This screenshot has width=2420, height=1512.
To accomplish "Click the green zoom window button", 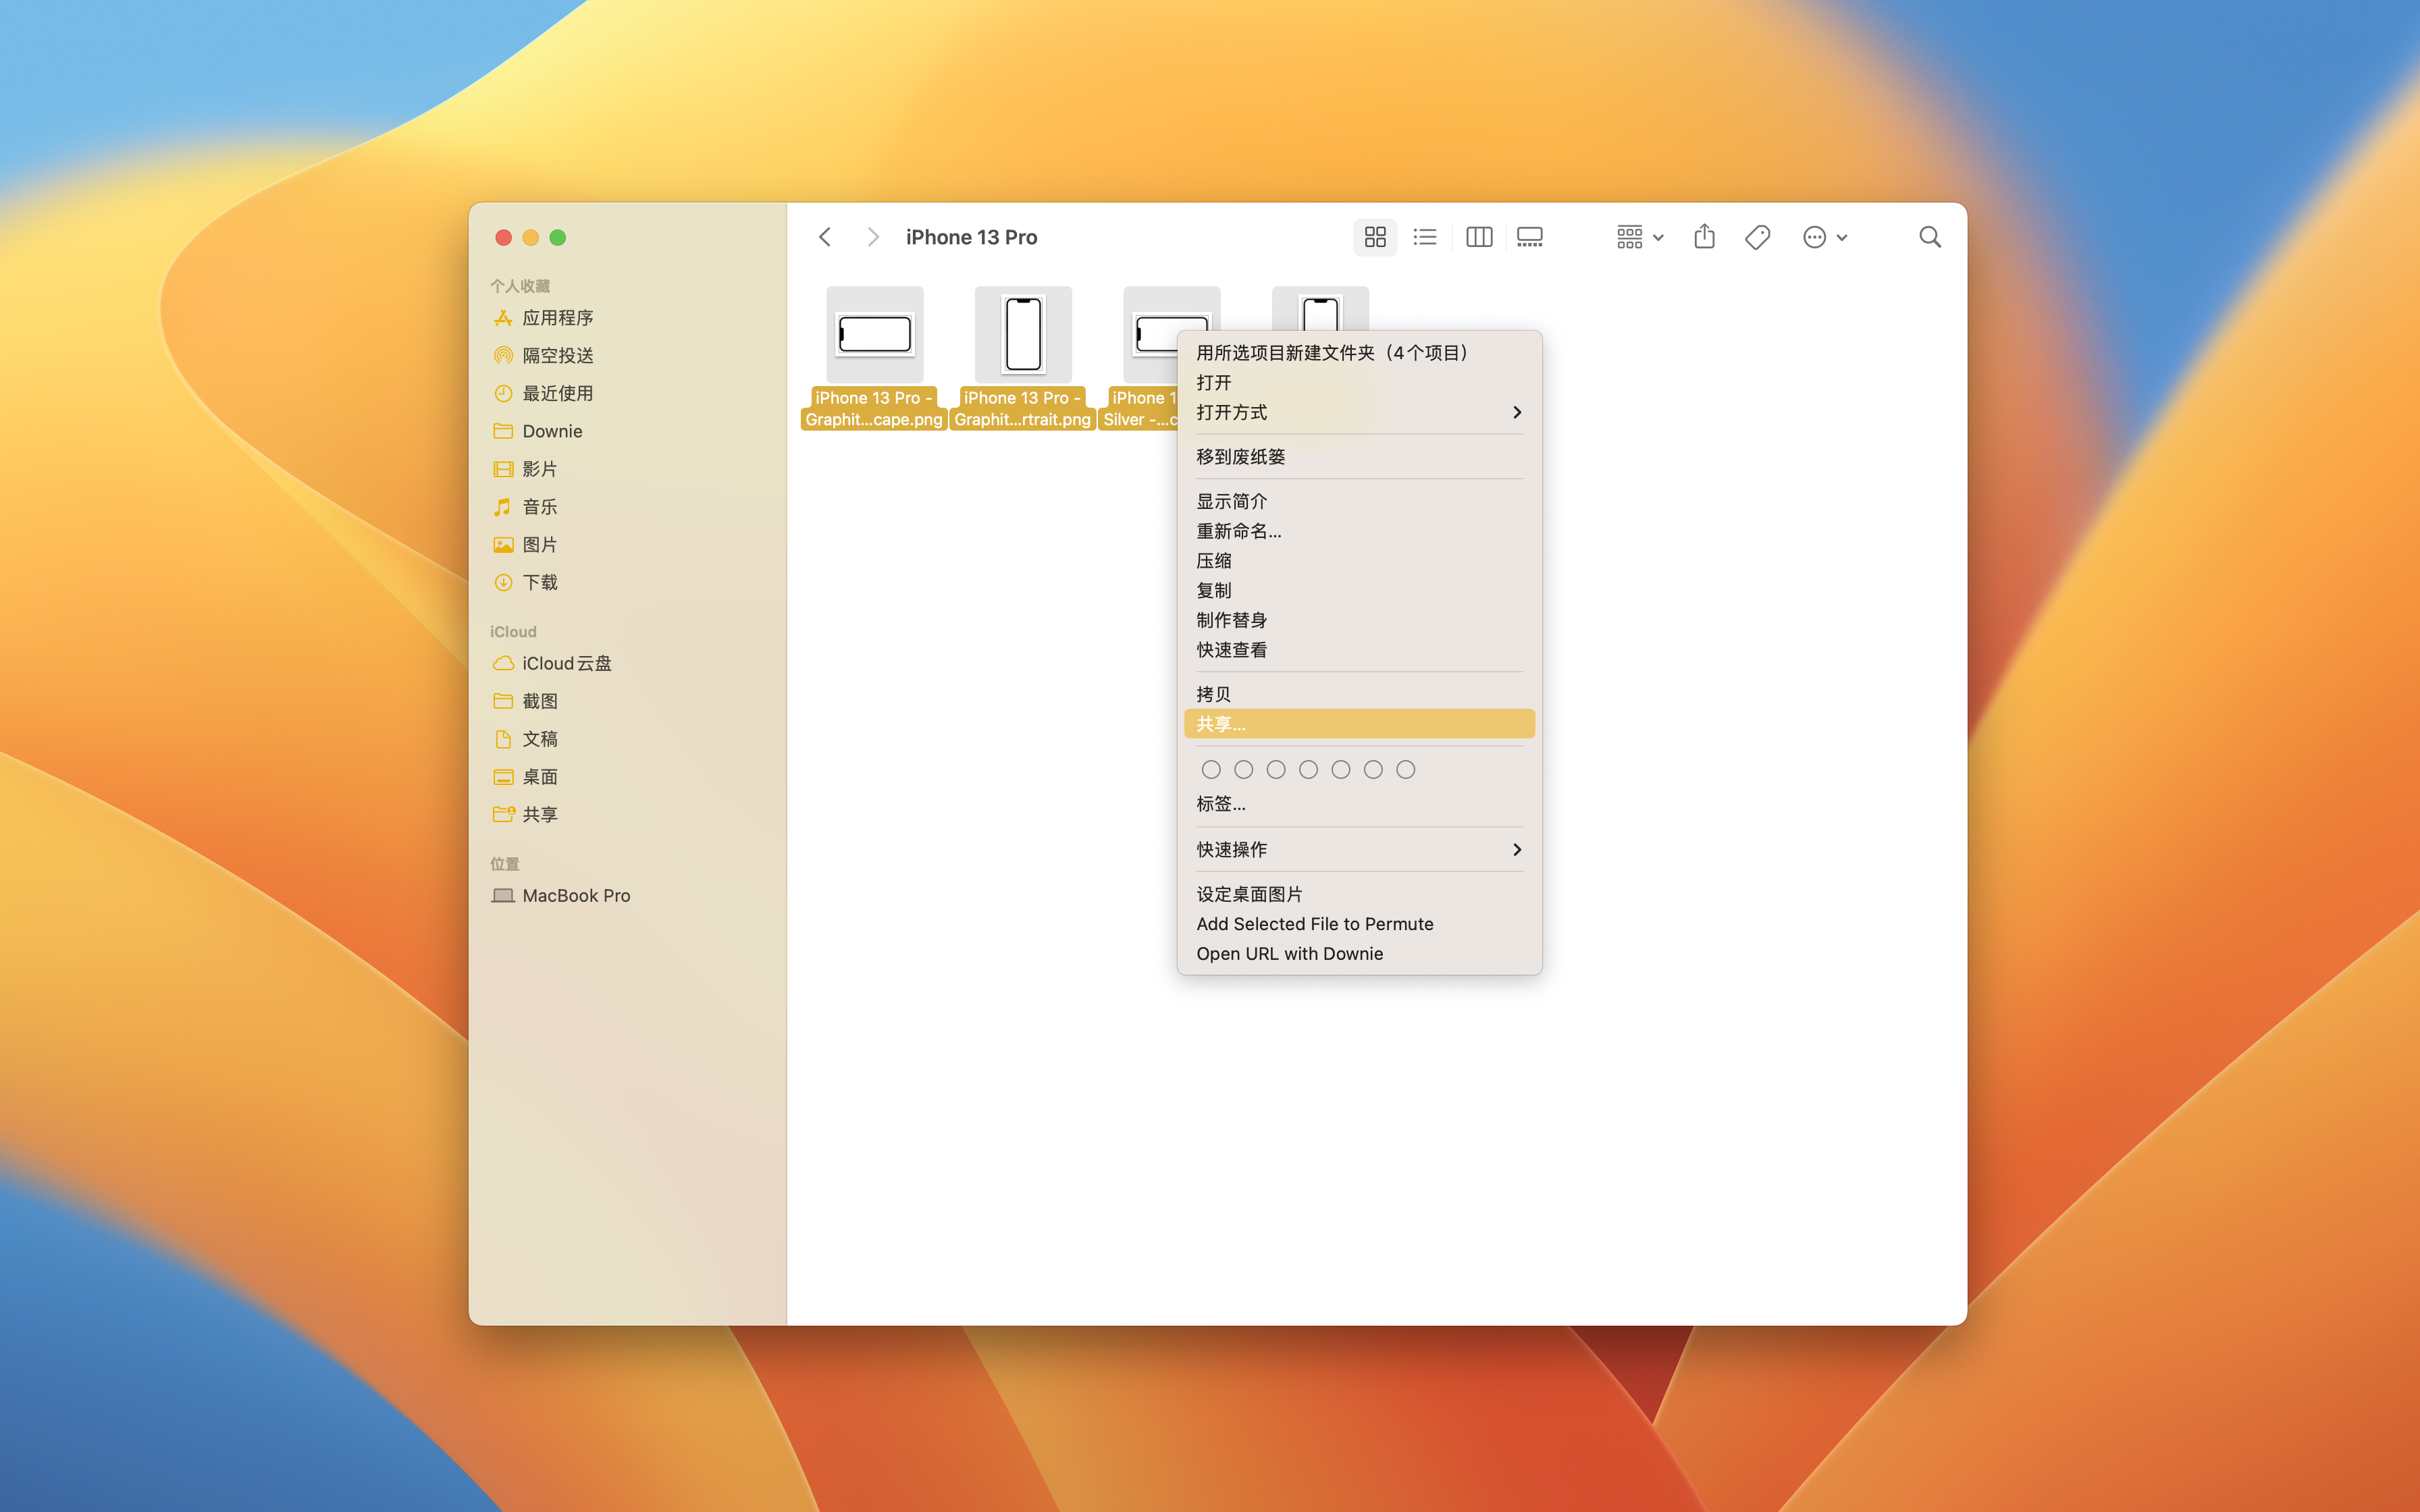I will pos(558,237).
